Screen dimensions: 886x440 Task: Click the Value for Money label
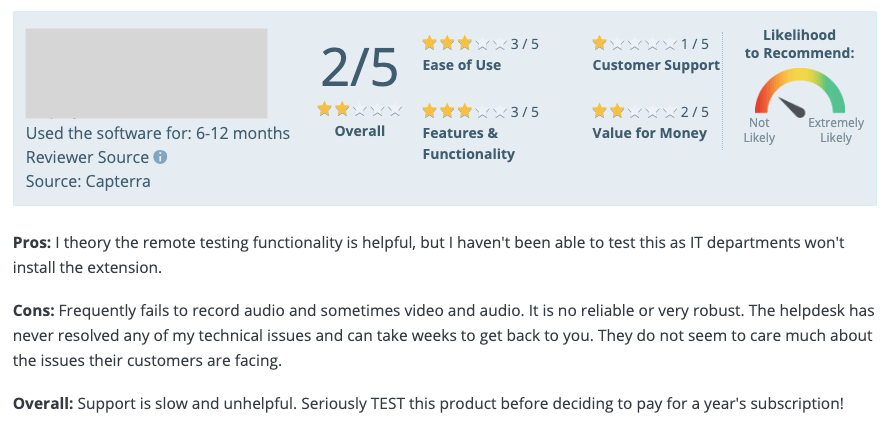tap(650, 133)
